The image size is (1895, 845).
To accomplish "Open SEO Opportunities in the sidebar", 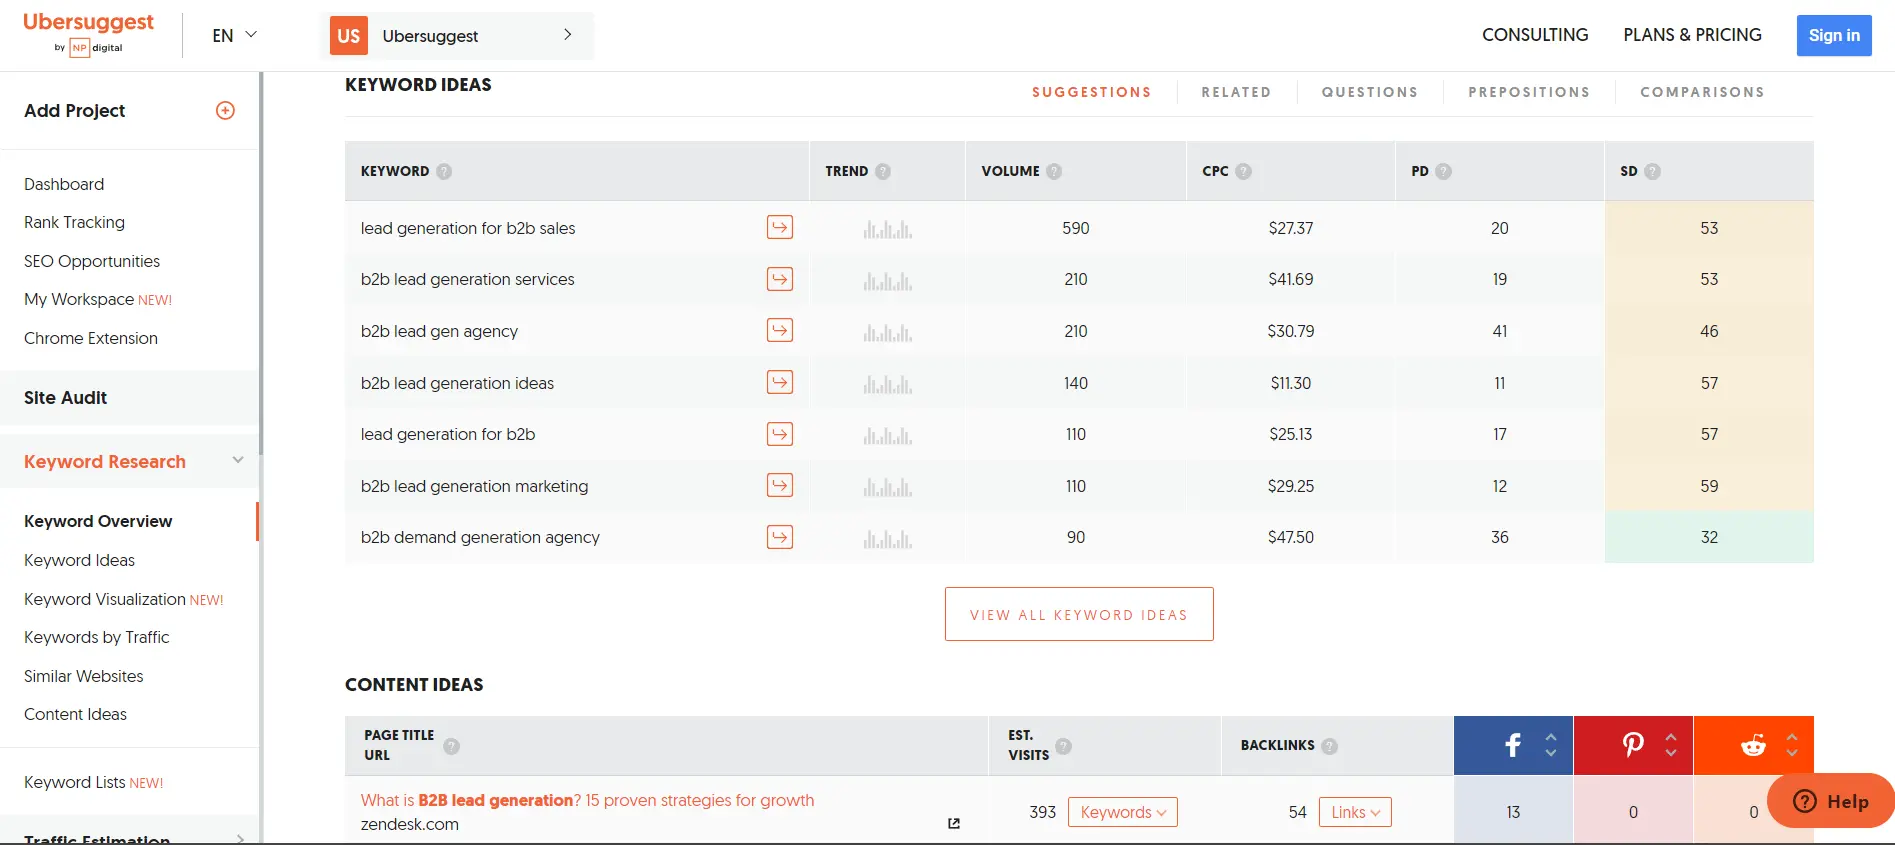I will [x=92, y=261].
